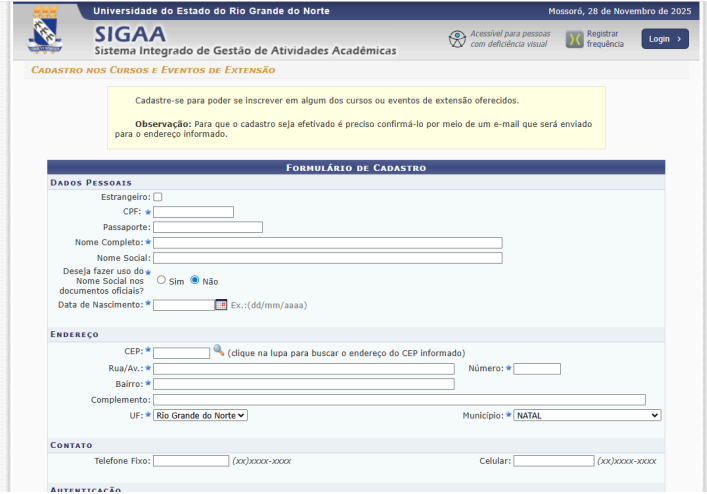The image size is (707, 494).
Task: Click the UERN university crest logo
Action: point(45,30)
